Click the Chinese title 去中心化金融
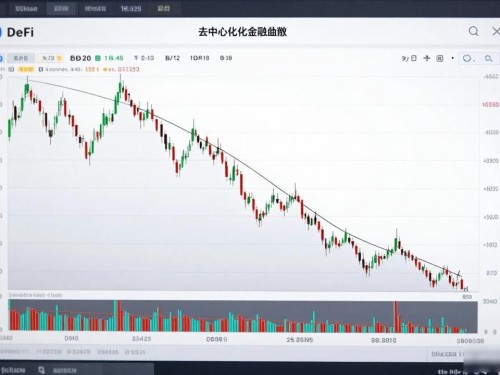Screen dimensions: 500x375 [x=242, y=32]
